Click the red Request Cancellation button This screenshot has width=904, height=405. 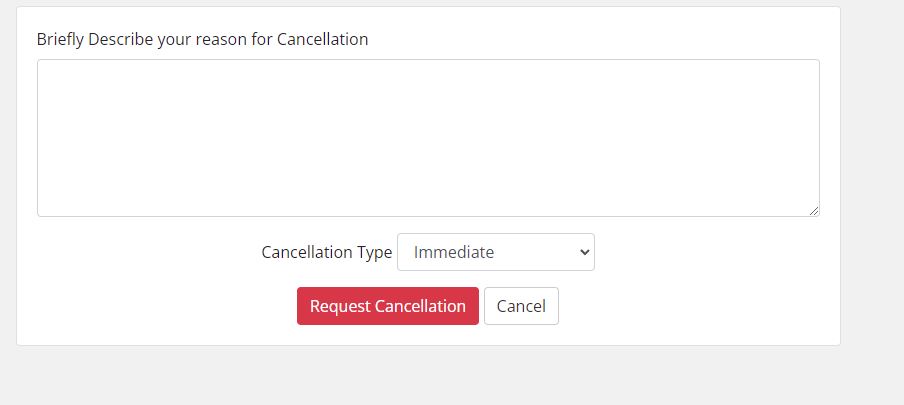pyautogui.click(x=387, y=306)
